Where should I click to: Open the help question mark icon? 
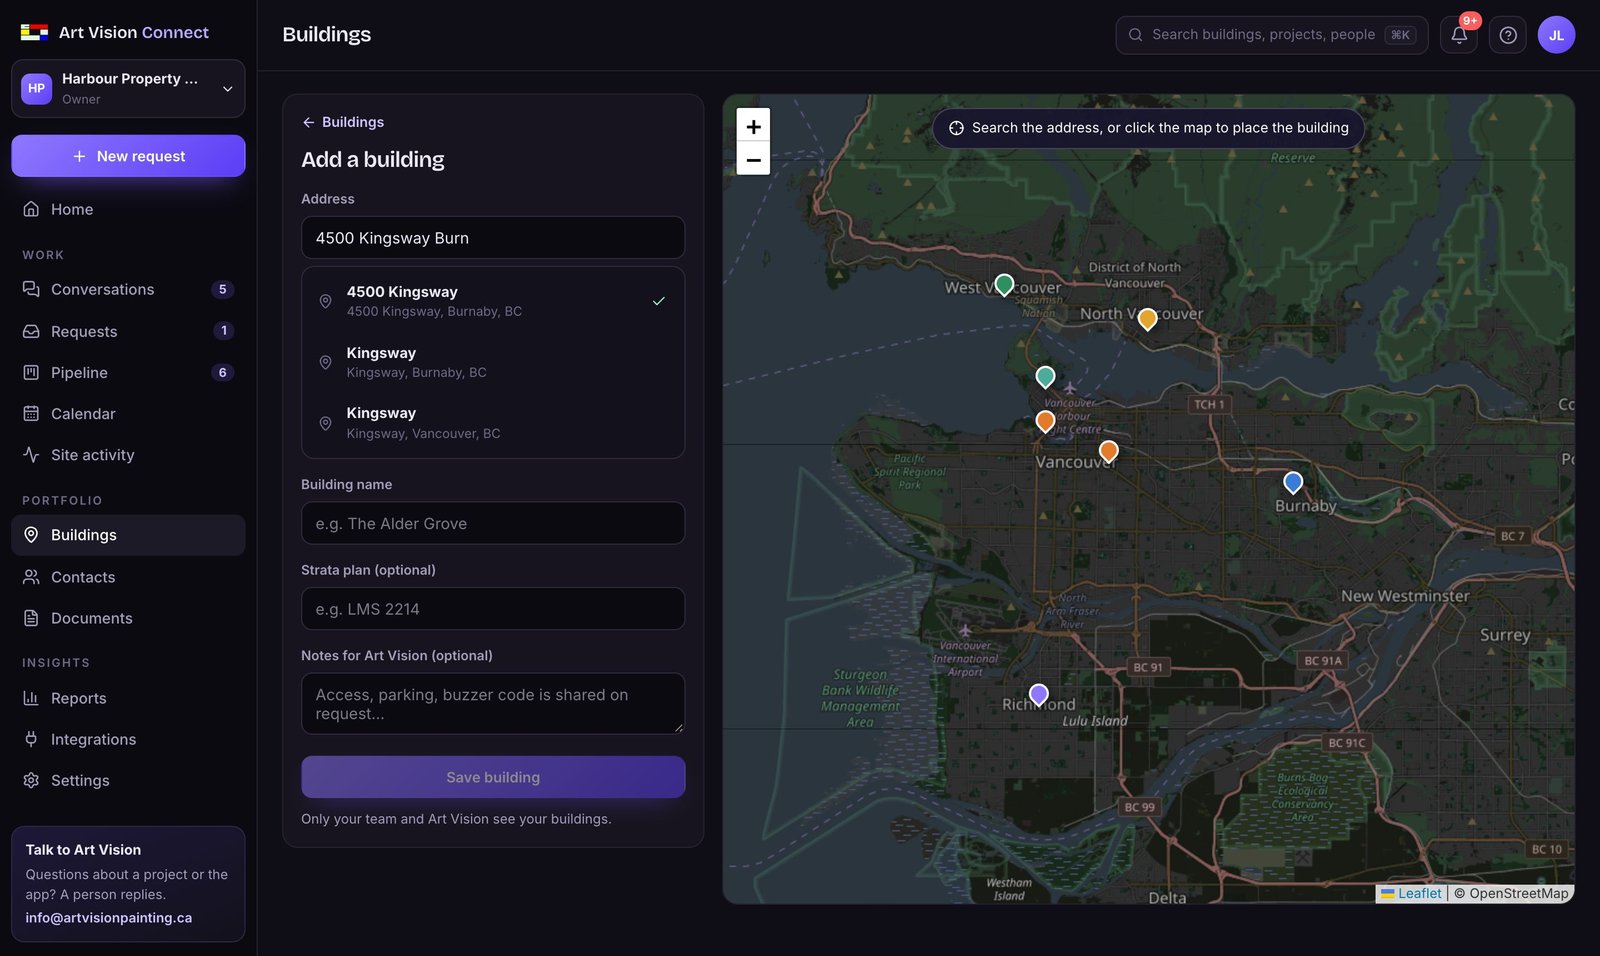(1508, 35)
